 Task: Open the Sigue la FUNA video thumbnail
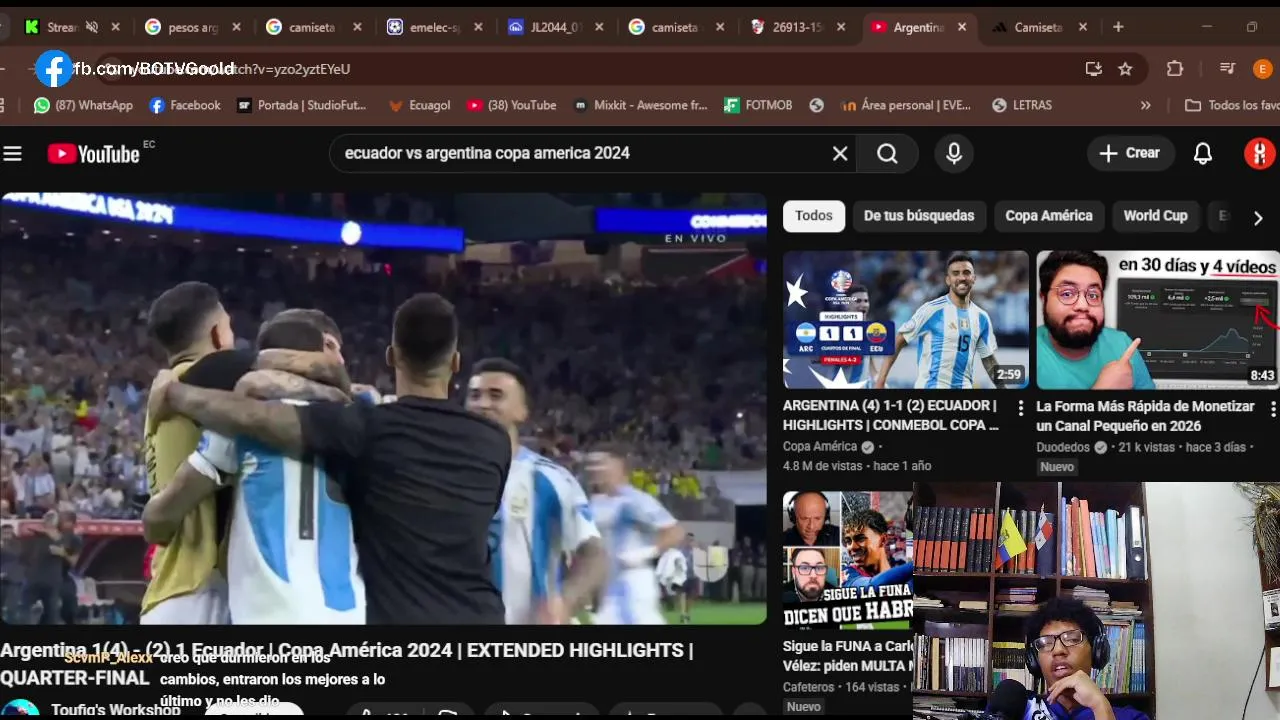(x=847, y=559)
